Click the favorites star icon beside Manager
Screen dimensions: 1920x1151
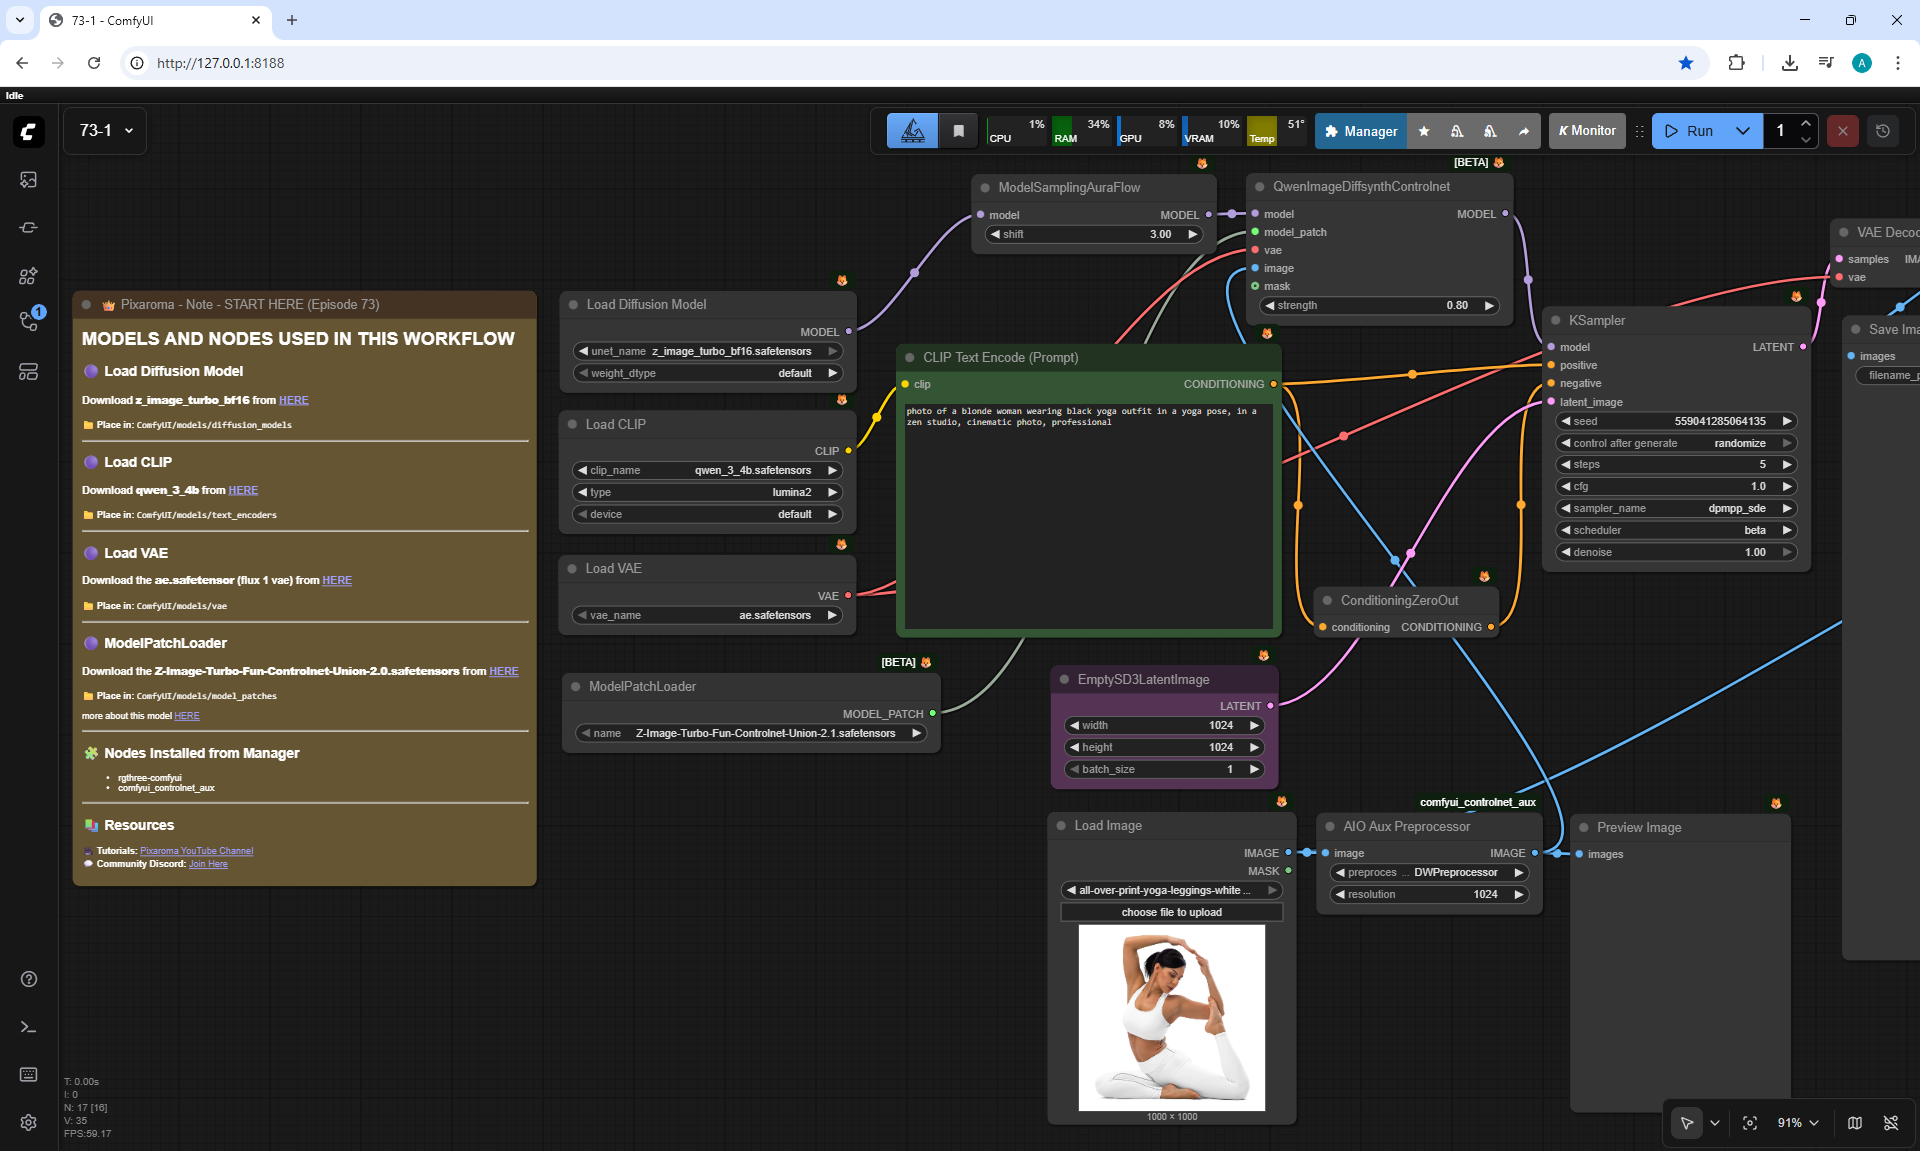click(x=1424, y=131)
